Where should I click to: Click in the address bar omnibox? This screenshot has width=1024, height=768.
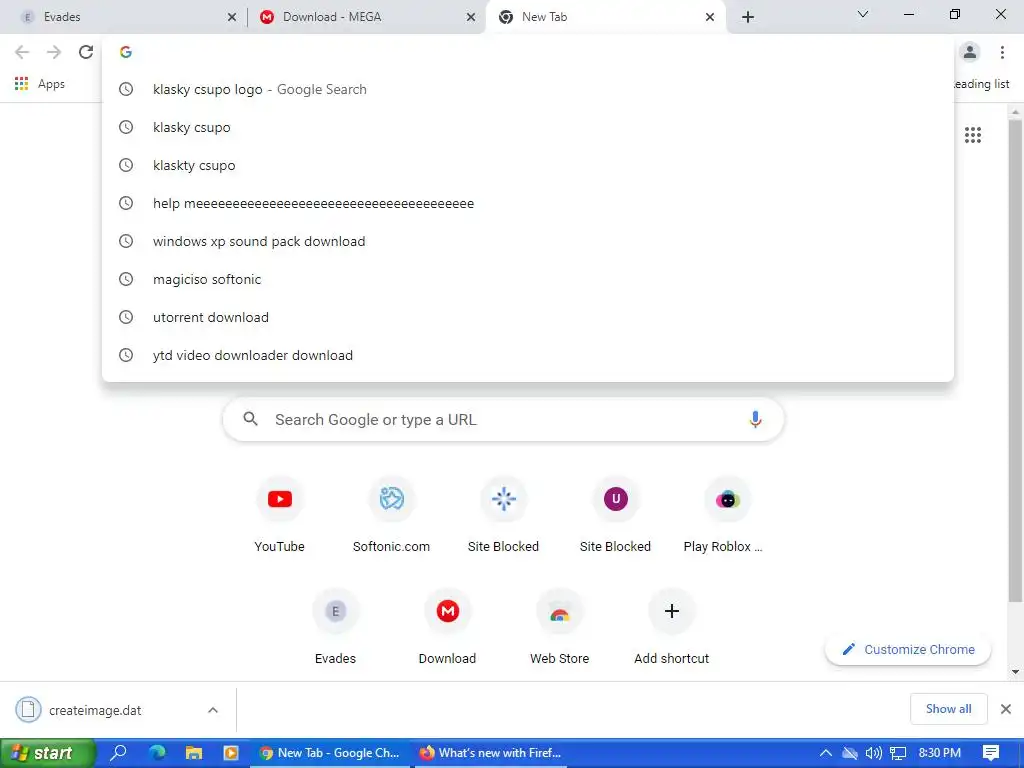click(x=528, y=52)
